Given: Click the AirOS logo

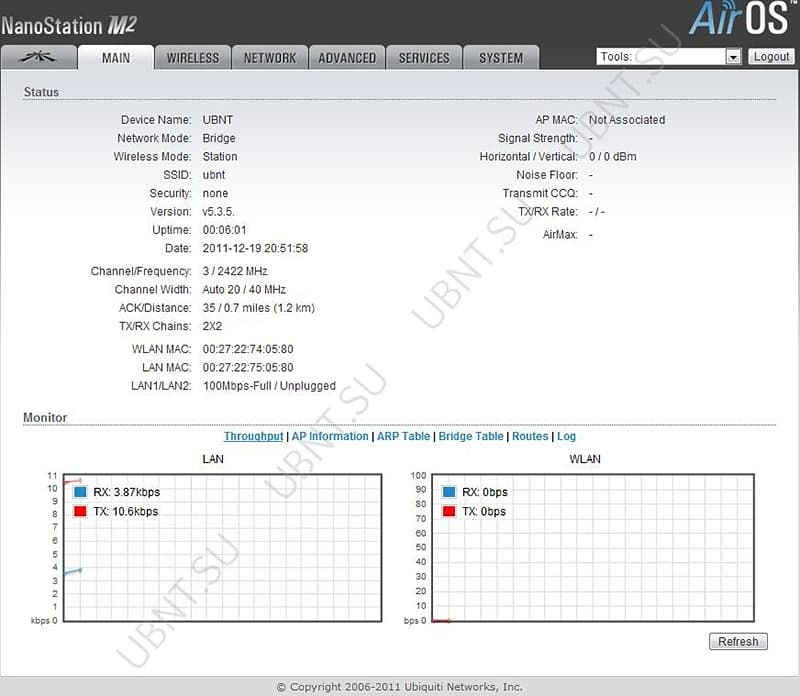Looking at the screenshot, I should coord(742,18).
